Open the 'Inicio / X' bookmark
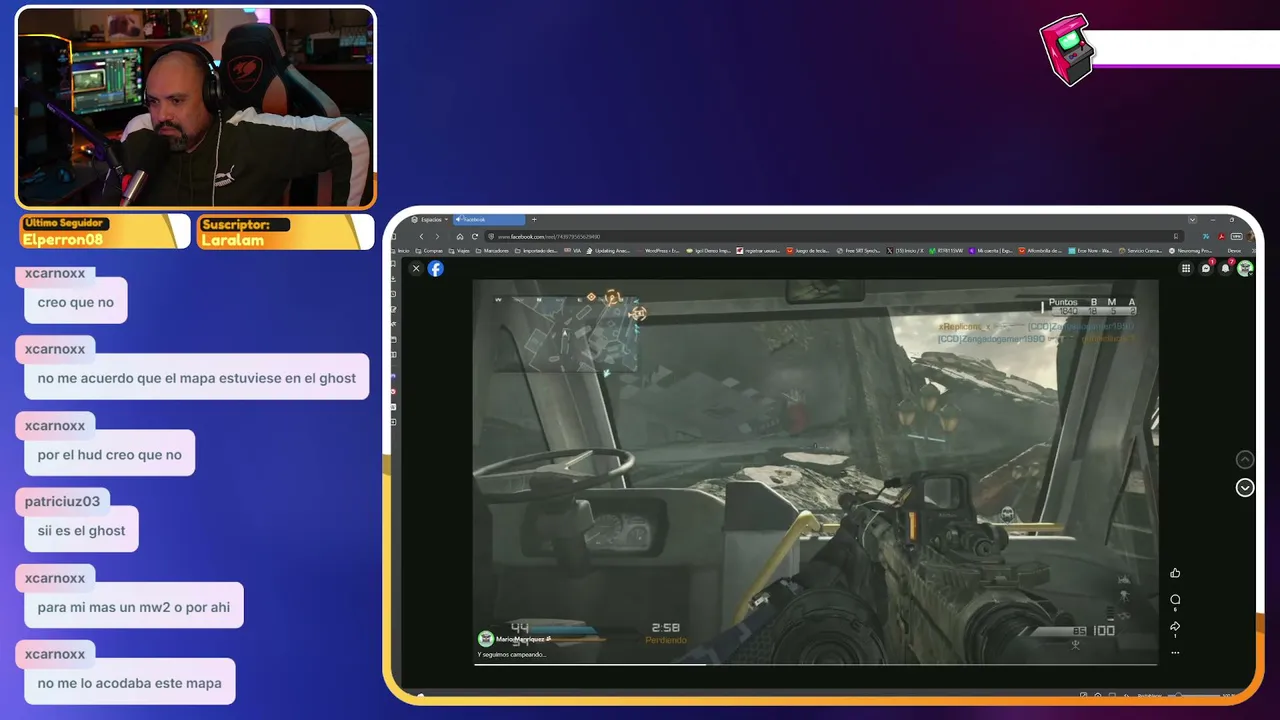The height and width of the screenshot is (720, 1280). (x=907, y=251)
